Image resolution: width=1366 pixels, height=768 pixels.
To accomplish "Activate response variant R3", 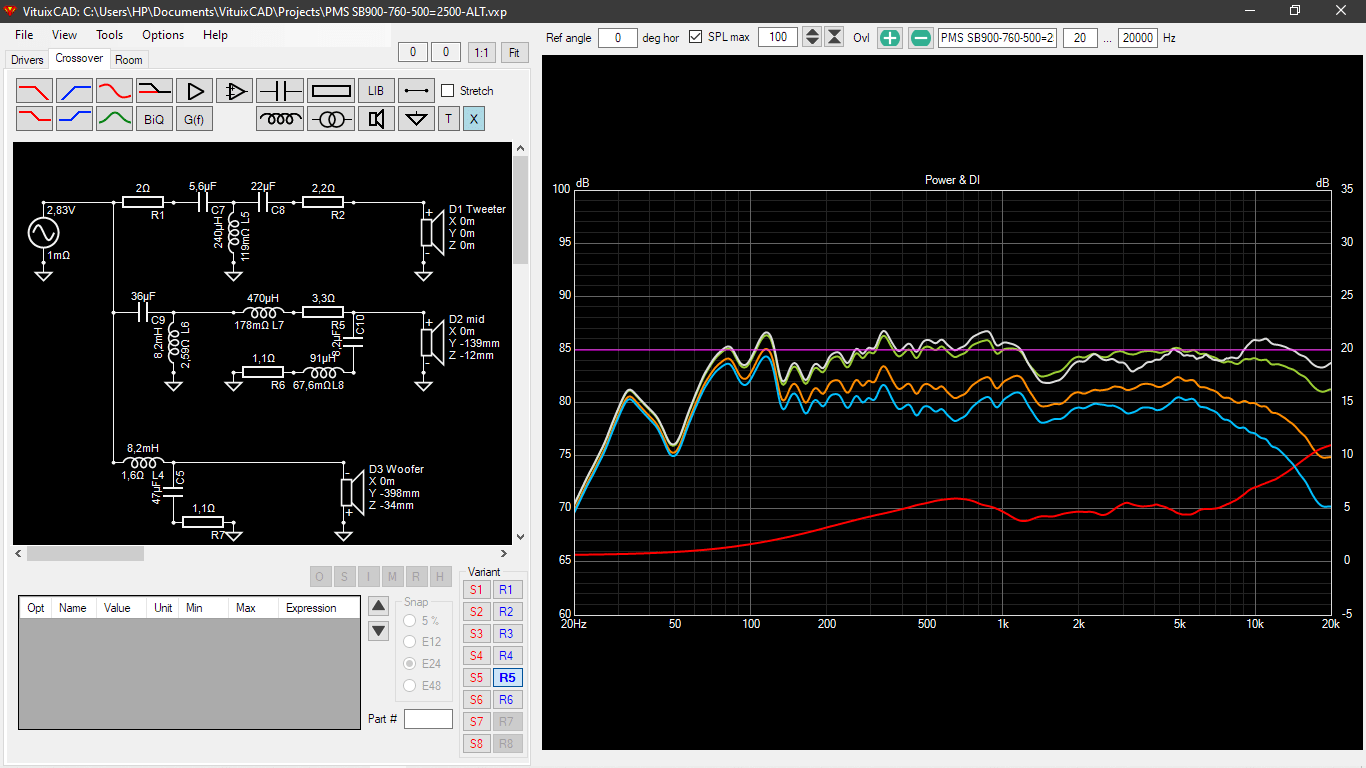I will 506,634.
